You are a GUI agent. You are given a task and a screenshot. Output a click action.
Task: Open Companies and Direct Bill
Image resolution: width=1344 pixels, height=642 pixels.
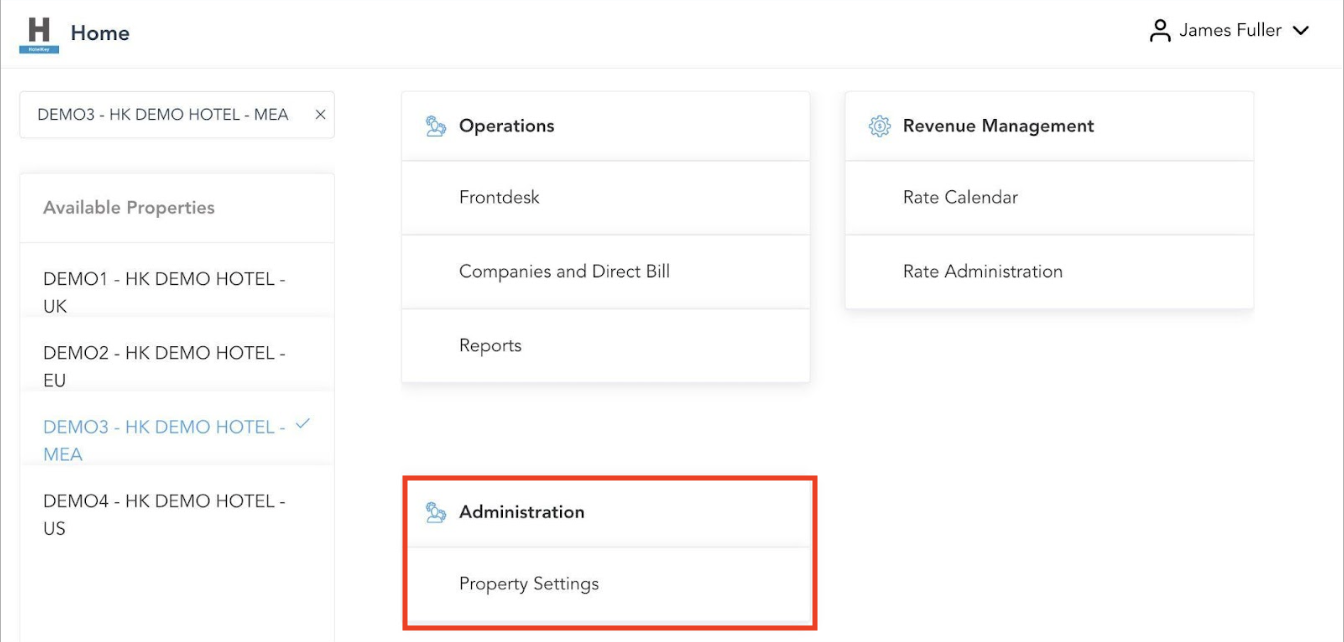pos(564,271)
